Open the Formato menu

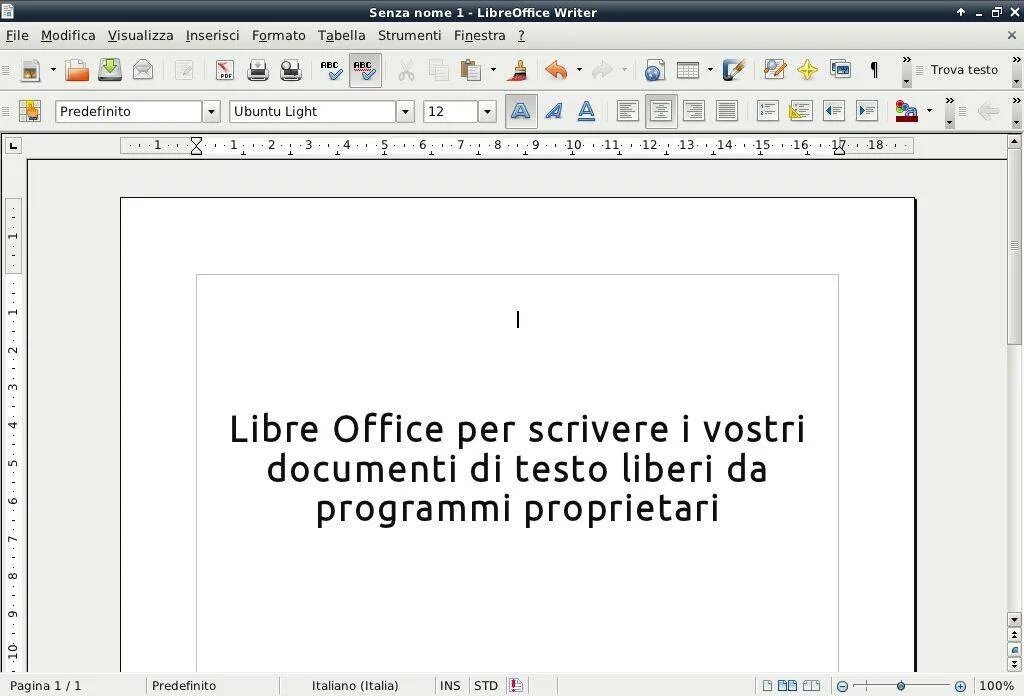click(x=279, y=36)
